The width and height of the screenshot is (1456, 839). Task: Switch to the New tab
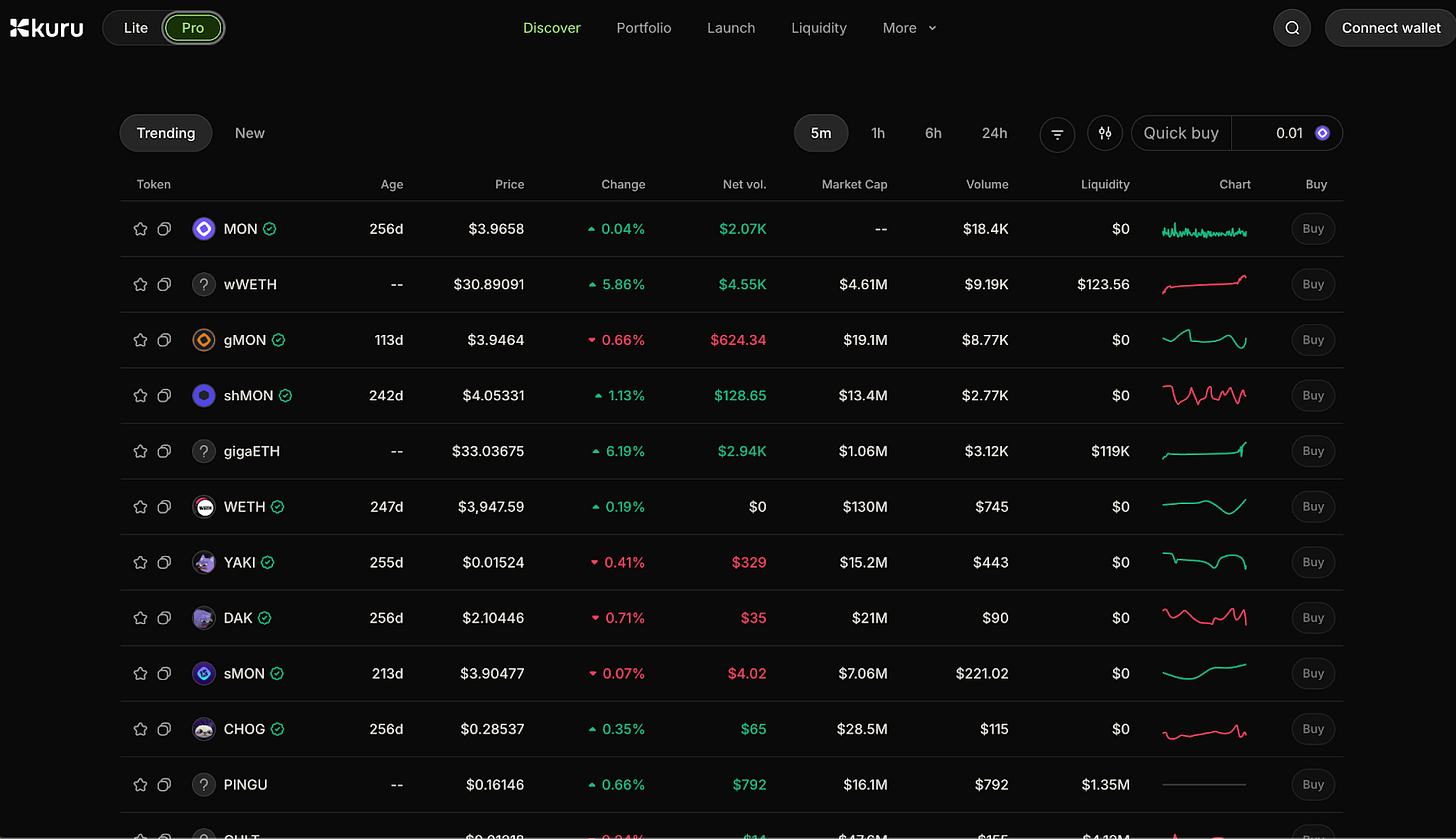250,133
